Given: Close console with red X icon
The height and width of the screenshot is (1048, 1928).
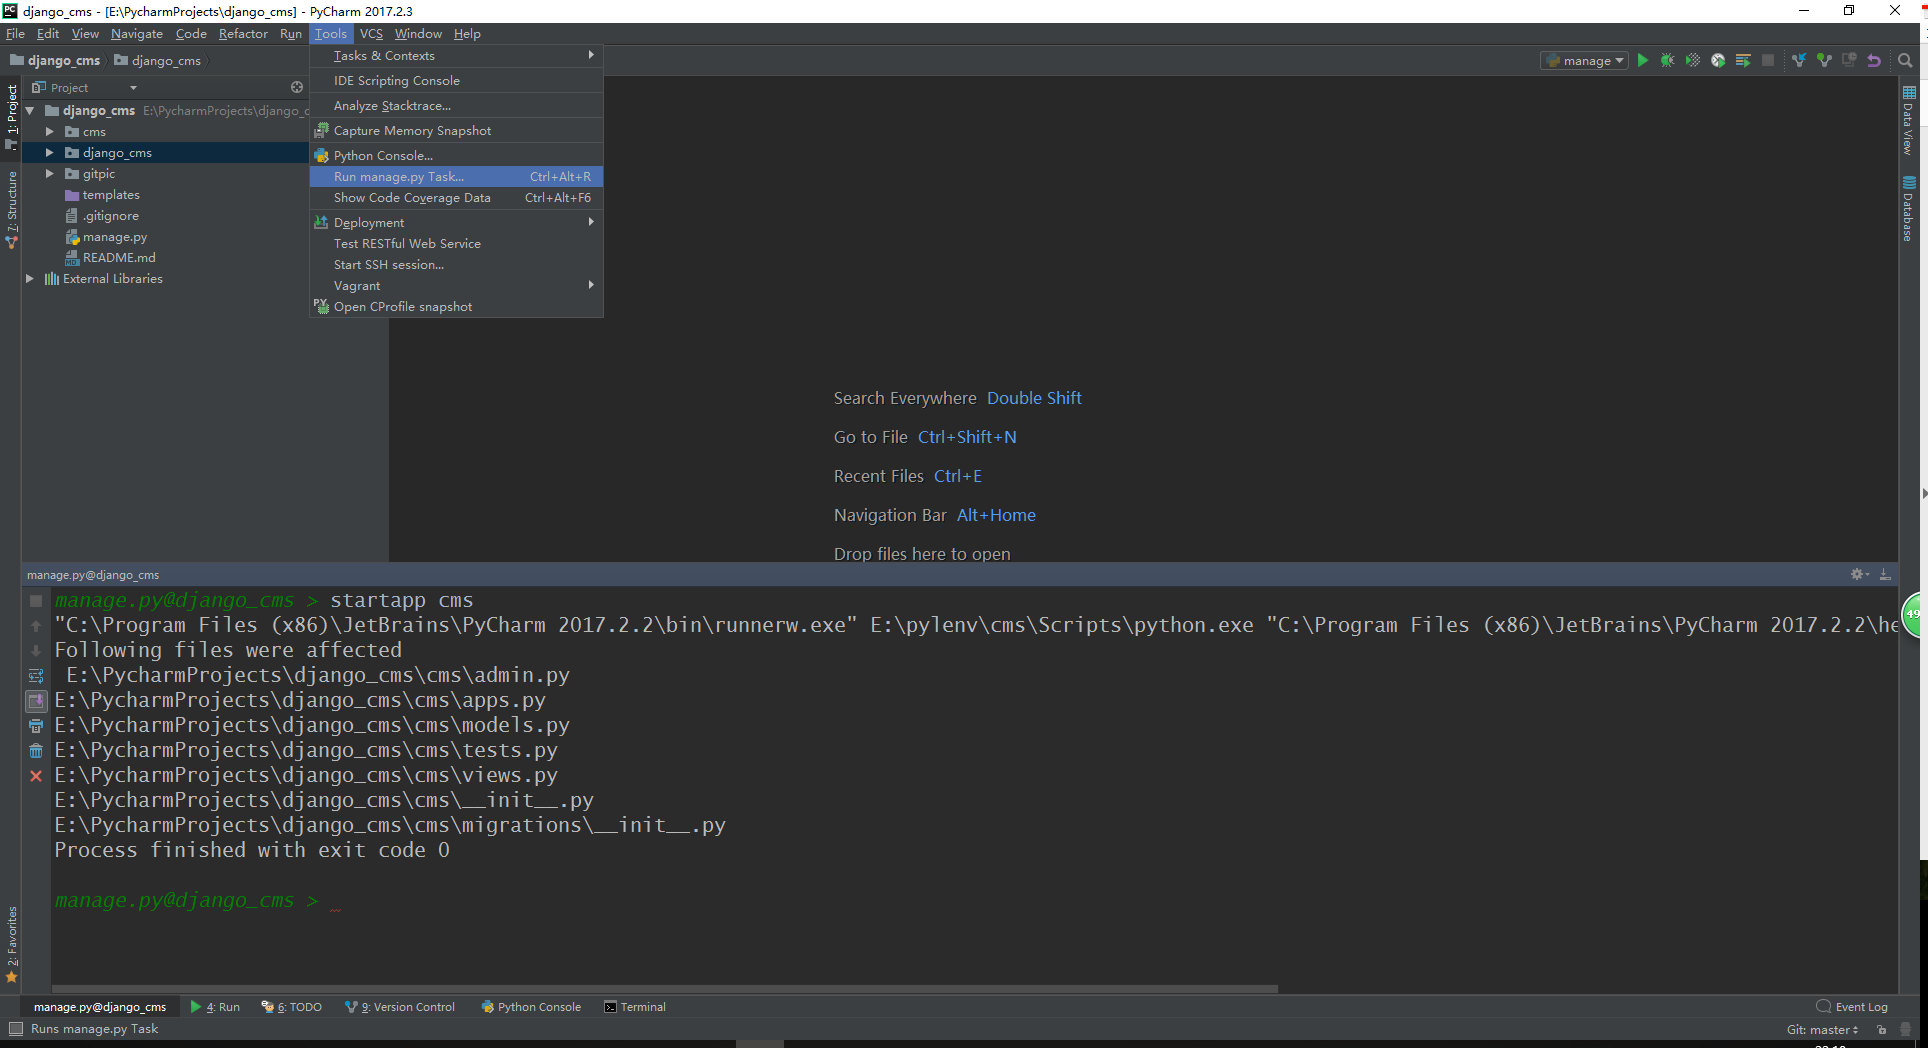Looking at the screenshot, I should [36, 776].
